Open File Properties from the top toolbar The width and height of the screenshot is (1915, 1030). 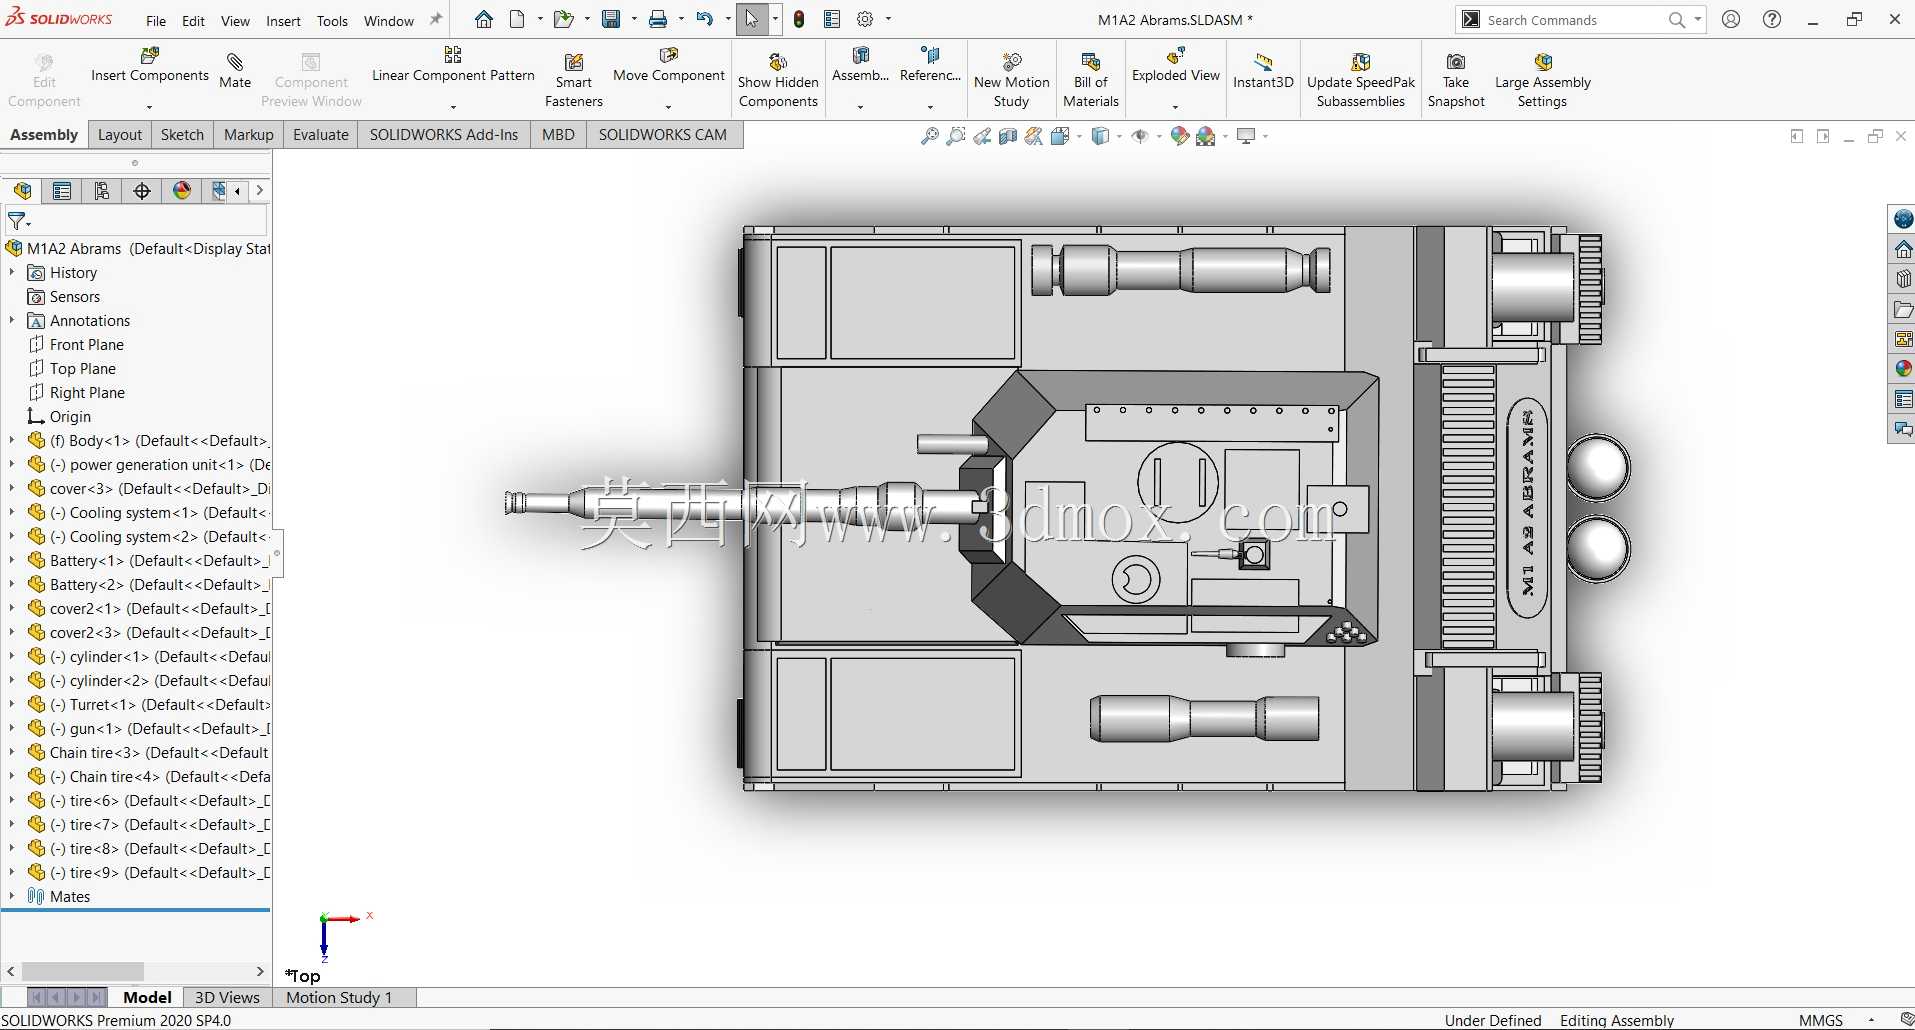832,19
